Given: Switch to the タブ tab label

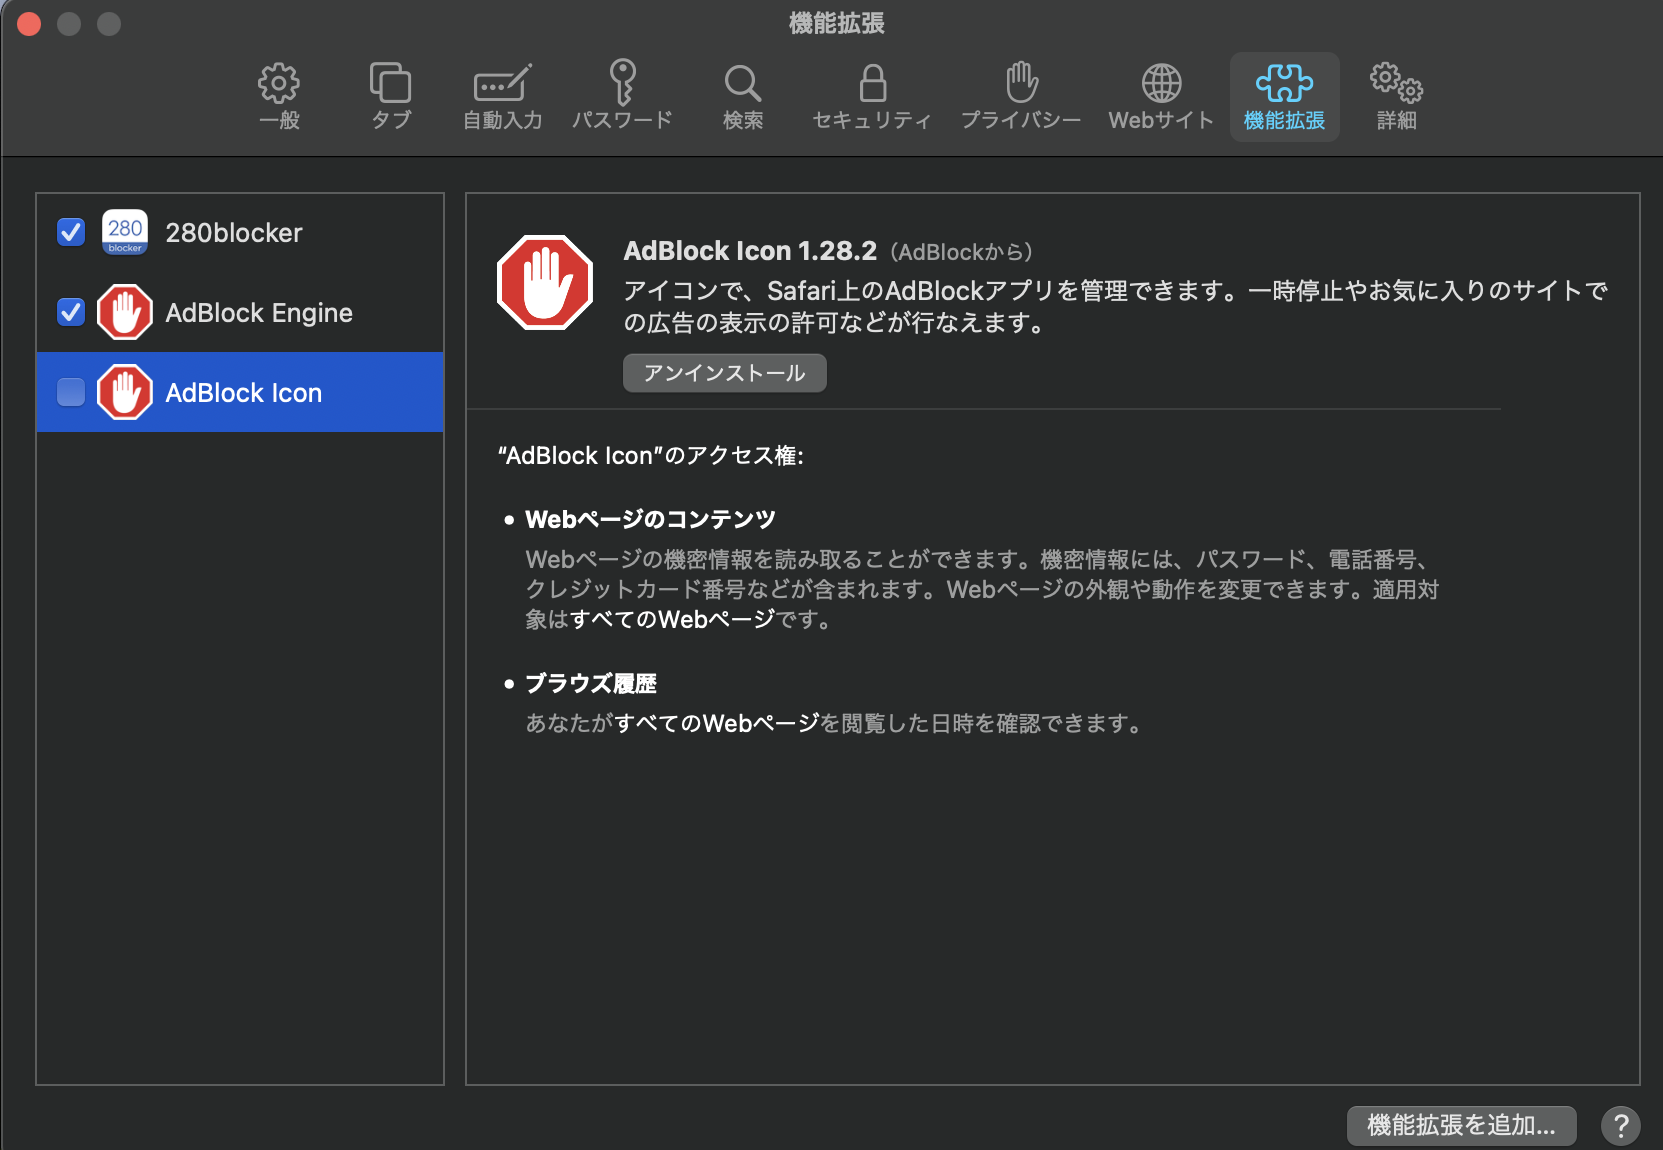Looking at the screenshot, I should click(x=391, y=120).
